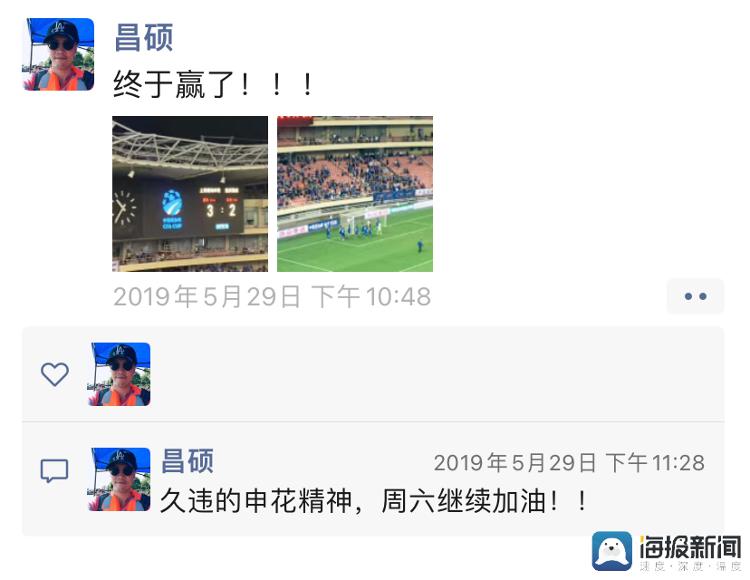Open 昌硕's profile avatar at top
Viewport: 750px width, 580px height.
pyautogui.click(x=58, y=54)
